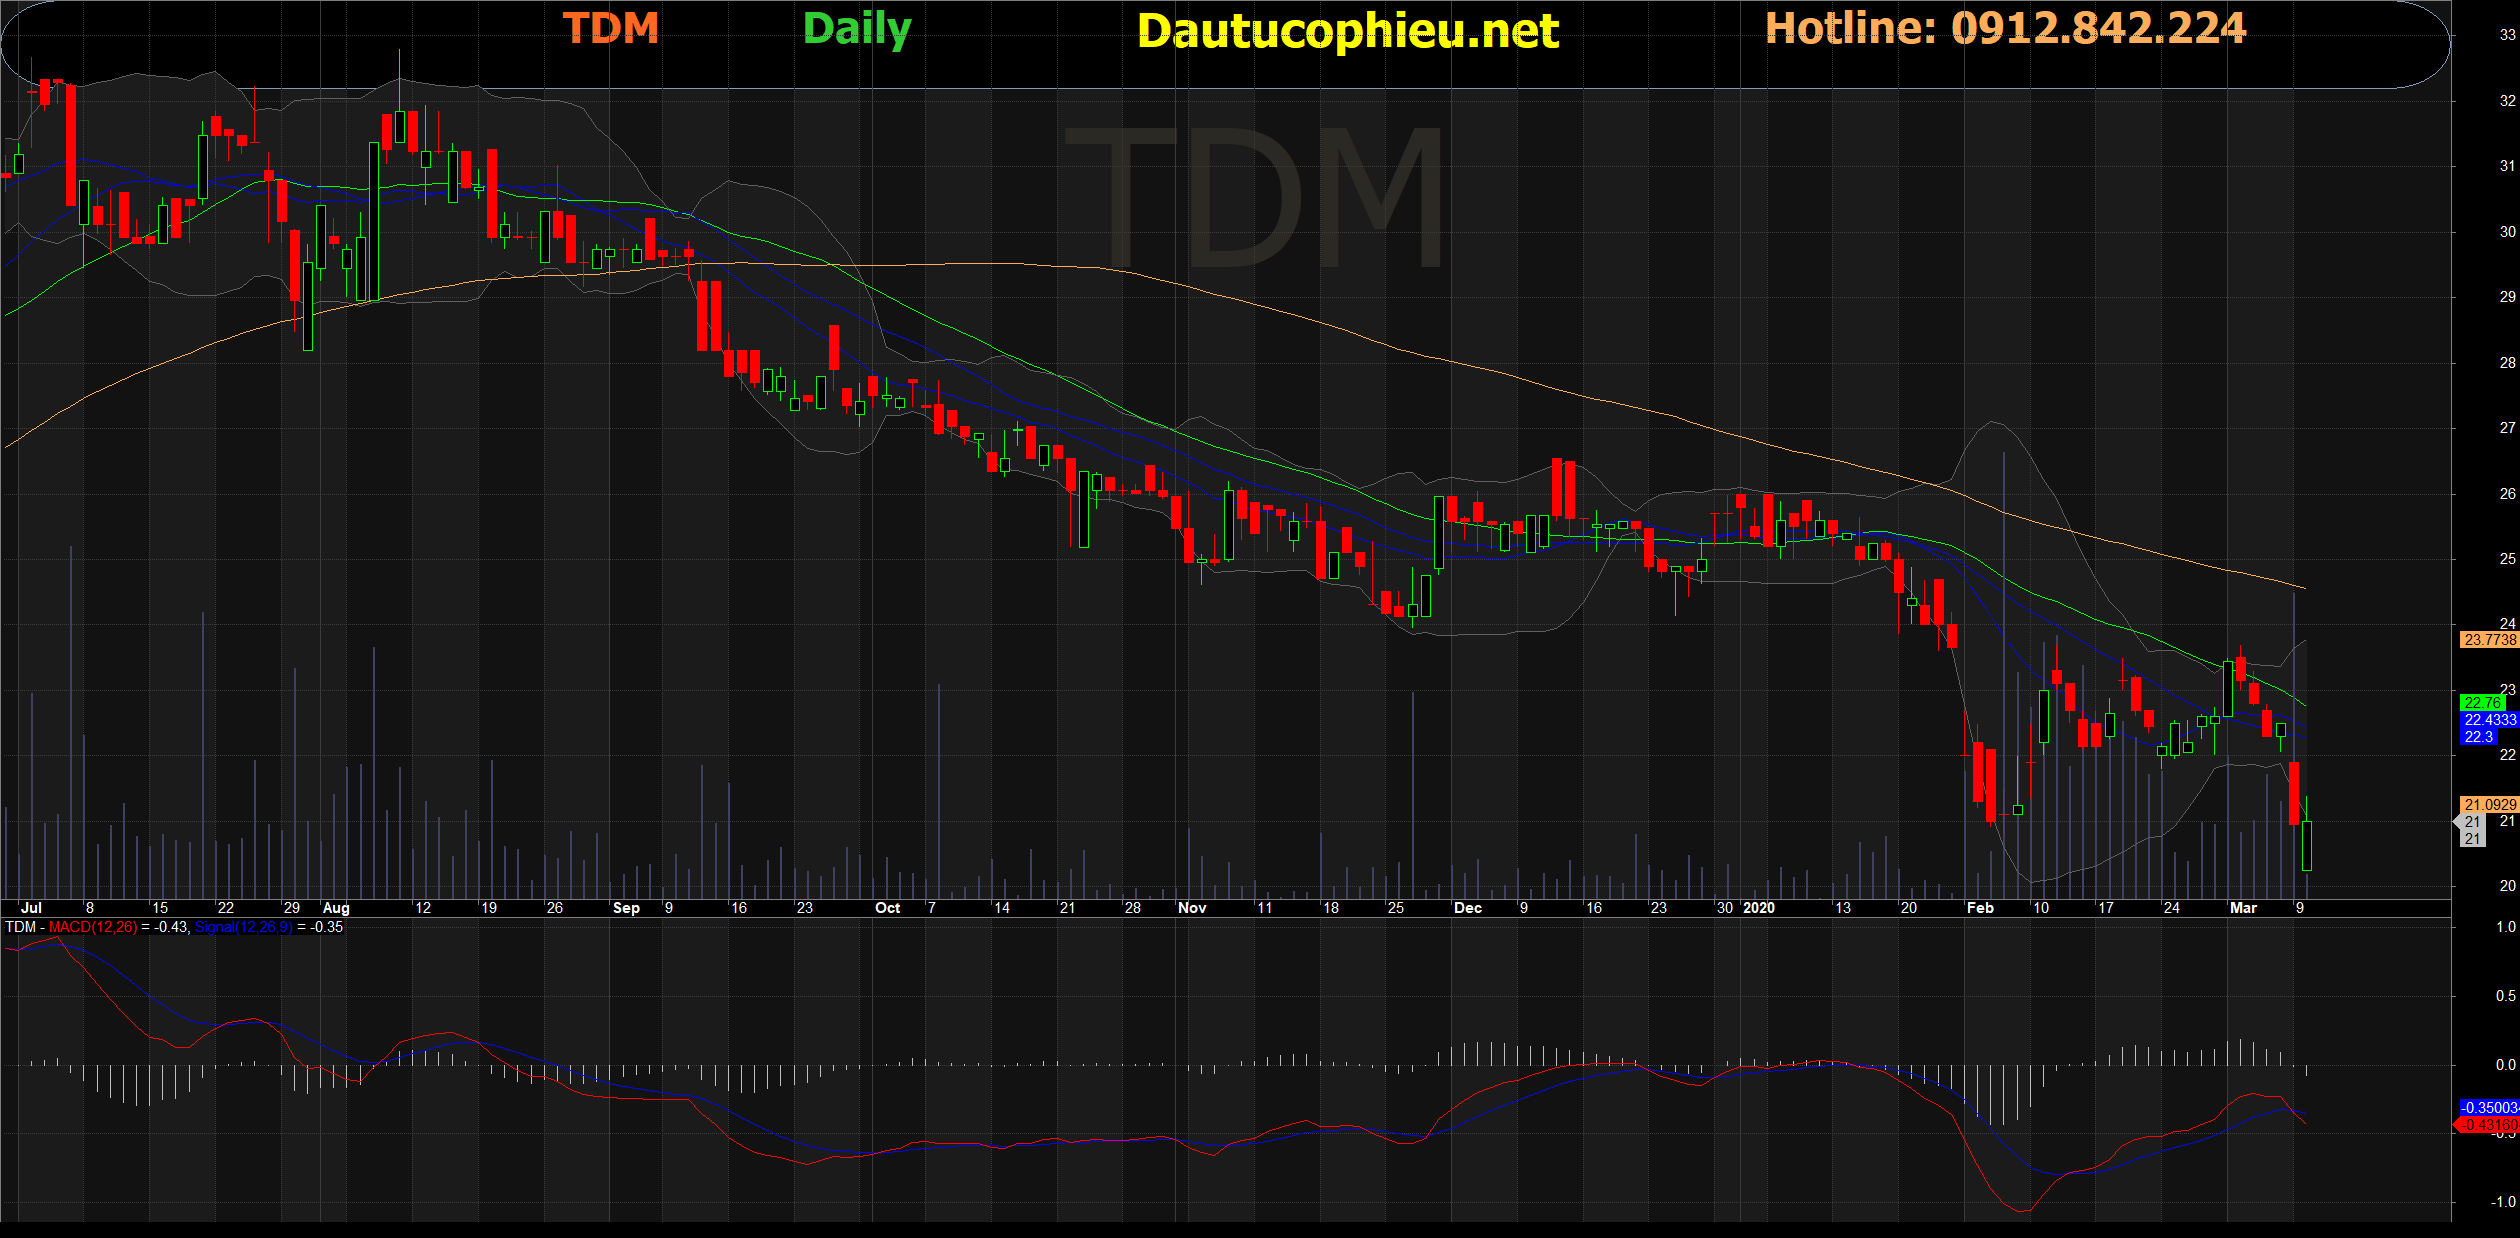This screenshot has width=2520, height=1238.
Task: Select the Feb marker on date axis
Action: point(1980,908)
